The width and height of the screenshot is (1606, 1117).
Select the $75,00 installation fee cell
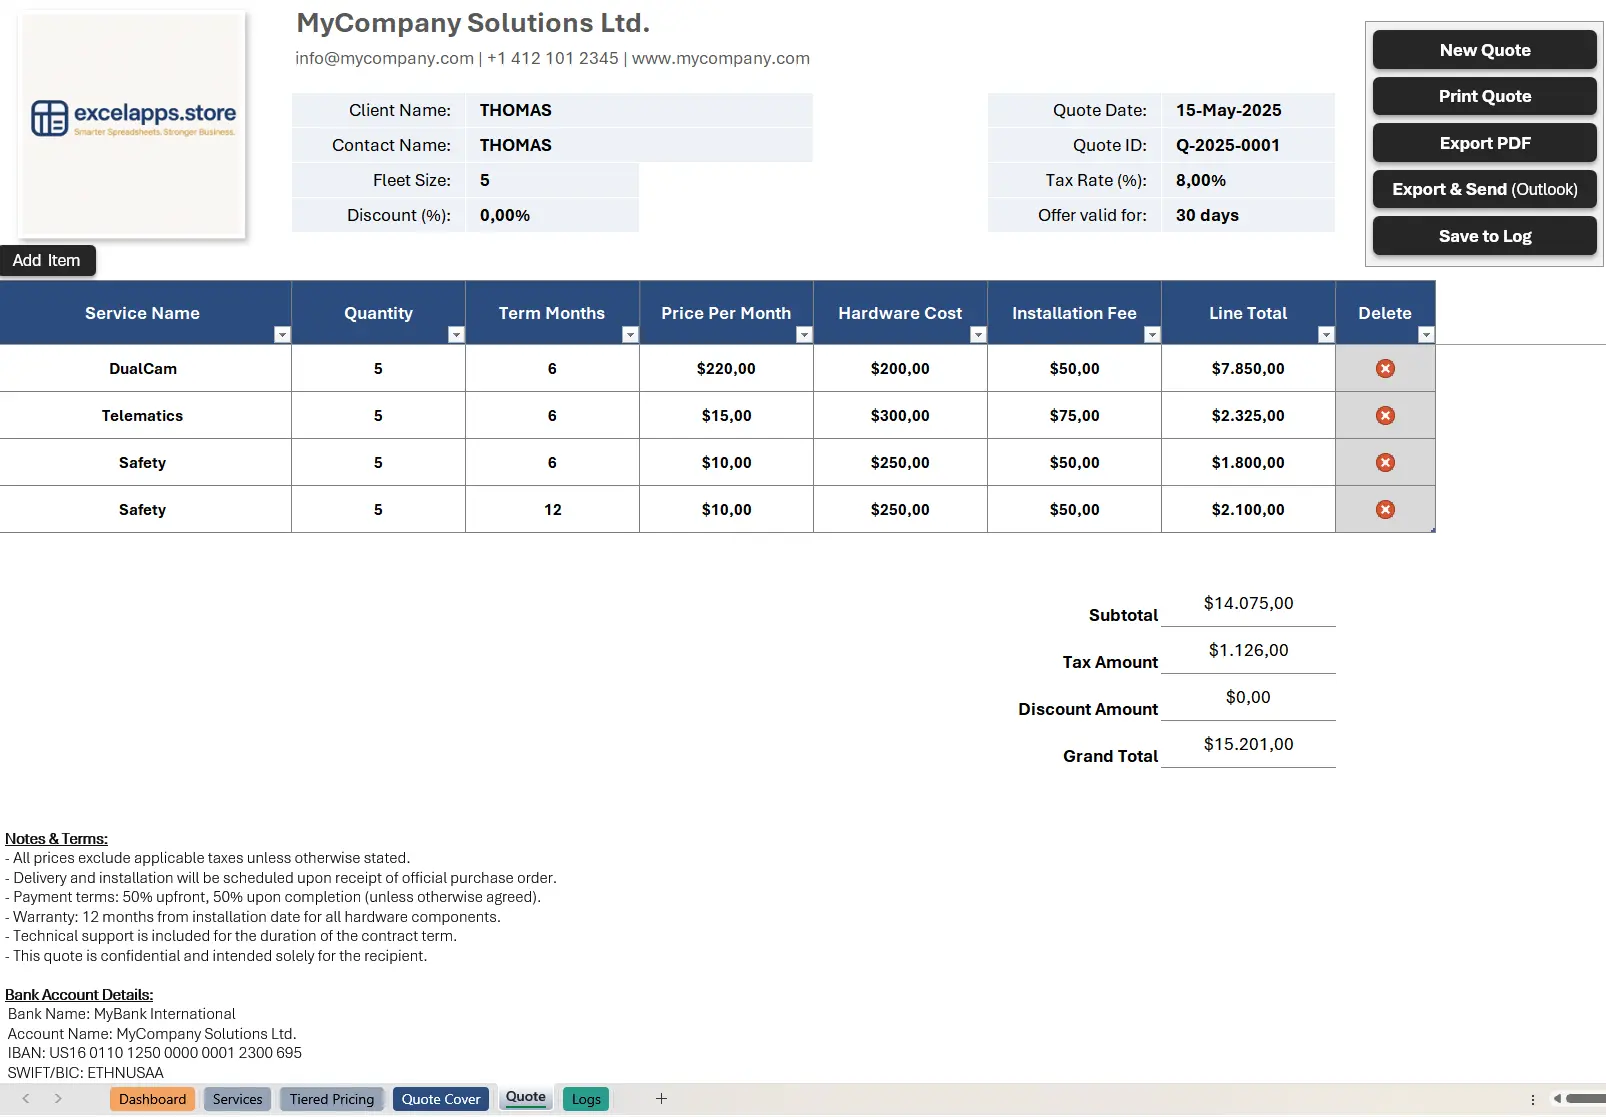[1074, 416]
